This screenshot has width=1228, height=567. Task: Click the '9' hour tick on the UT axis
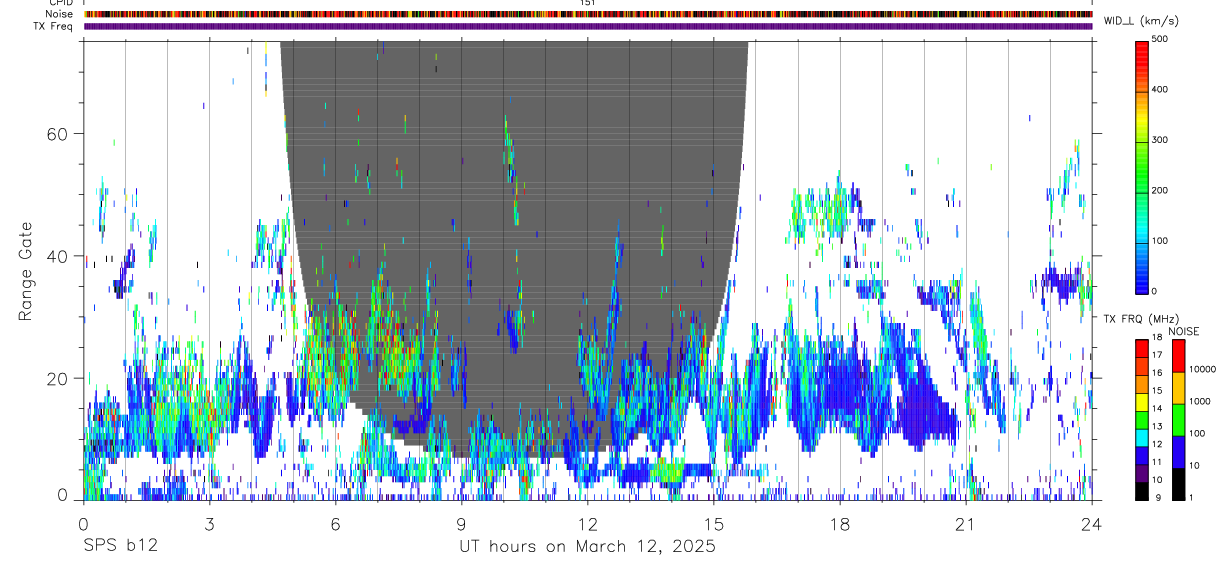[x=461, y=524]
